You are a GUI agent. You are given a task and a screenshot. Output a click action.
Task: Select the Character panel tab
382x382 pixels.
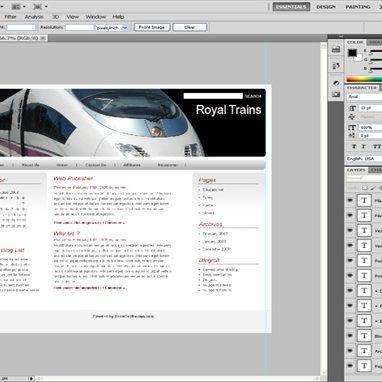pyautogui.click(x=362, y=88)
